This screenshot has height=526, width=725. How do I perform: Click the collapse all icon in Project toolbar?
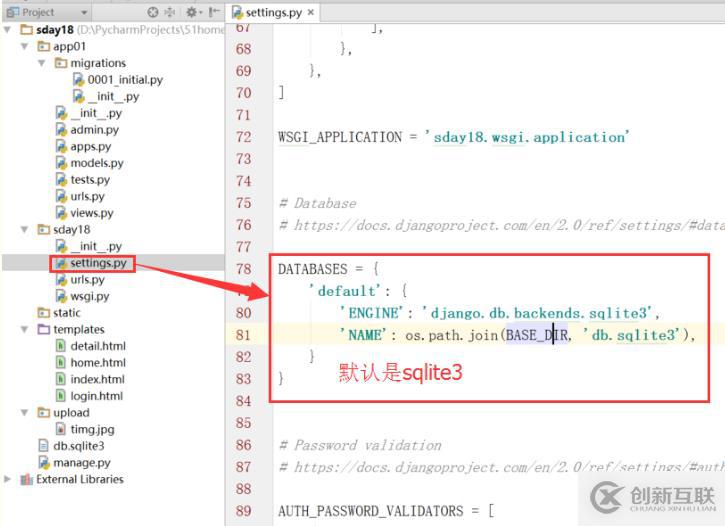tap(170, 12)
